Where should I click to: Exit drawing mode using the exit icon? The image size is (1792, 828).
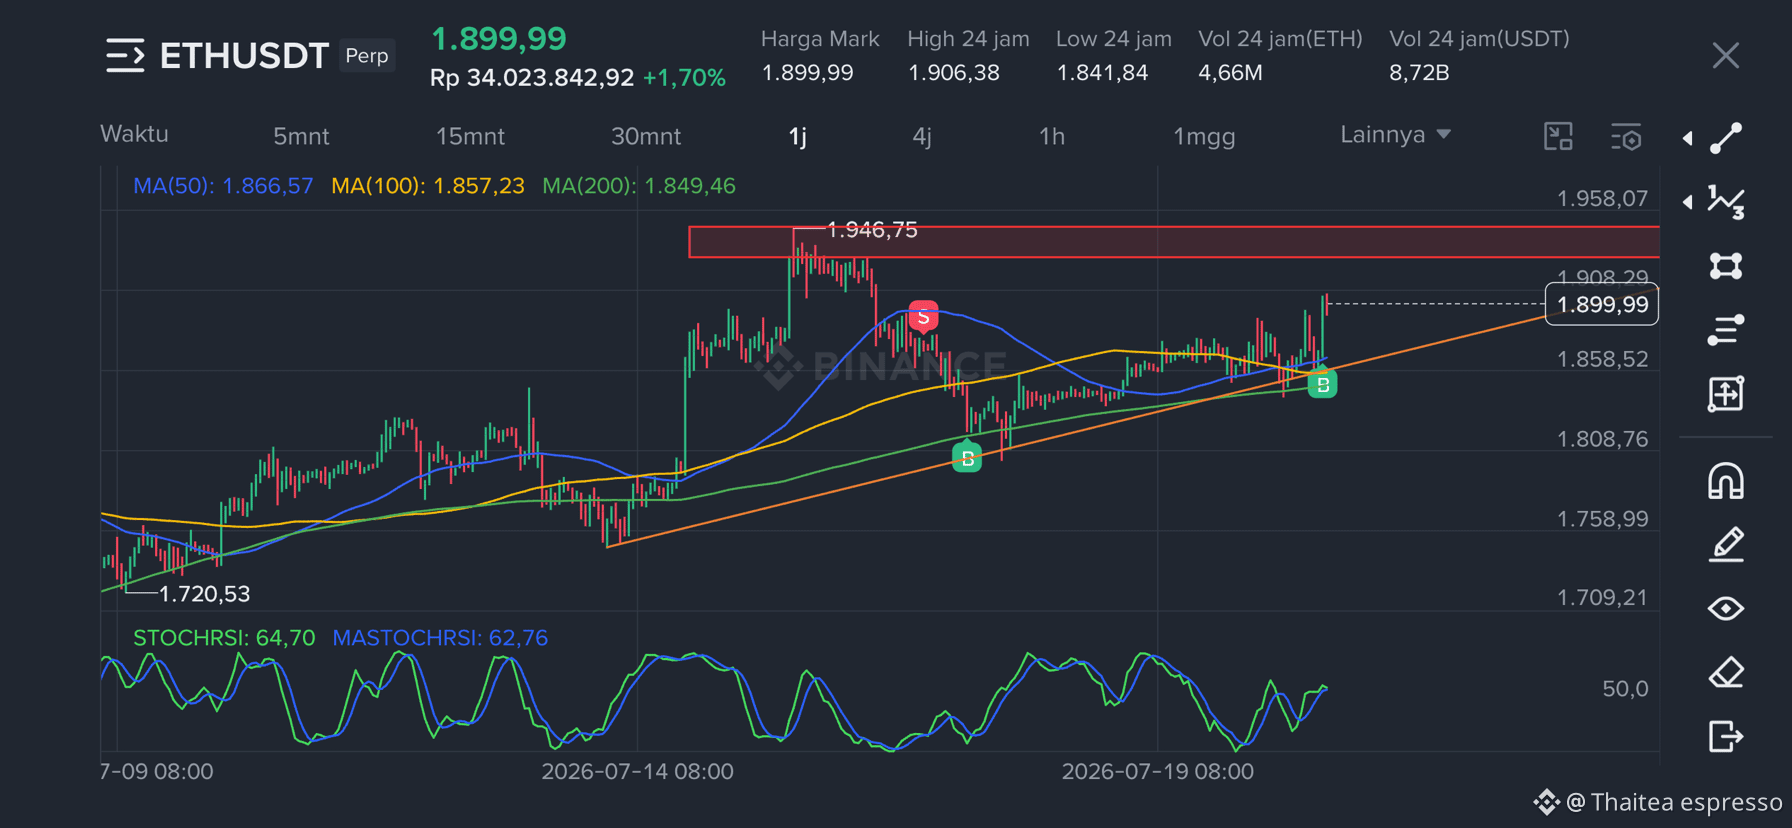(1726, 736)
